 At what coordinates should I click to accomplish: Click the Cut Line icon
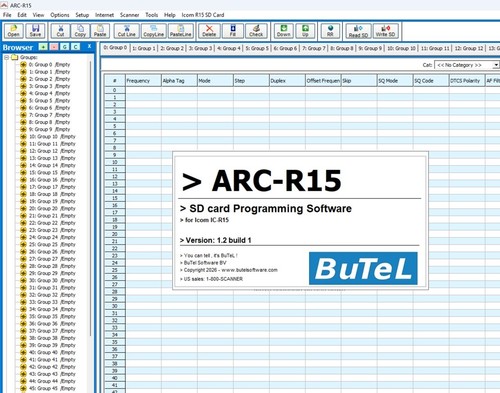click(x=127, y=31)
